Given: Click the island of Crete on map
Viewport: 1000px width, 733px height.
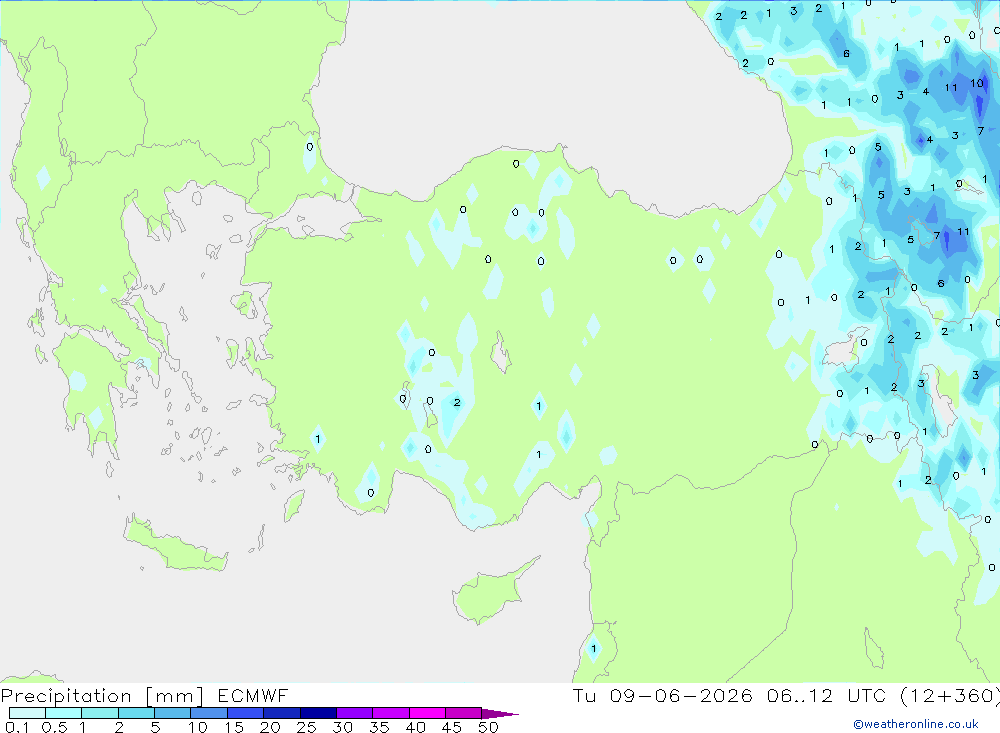Looking at the screenshot, I should coord(173,545).
